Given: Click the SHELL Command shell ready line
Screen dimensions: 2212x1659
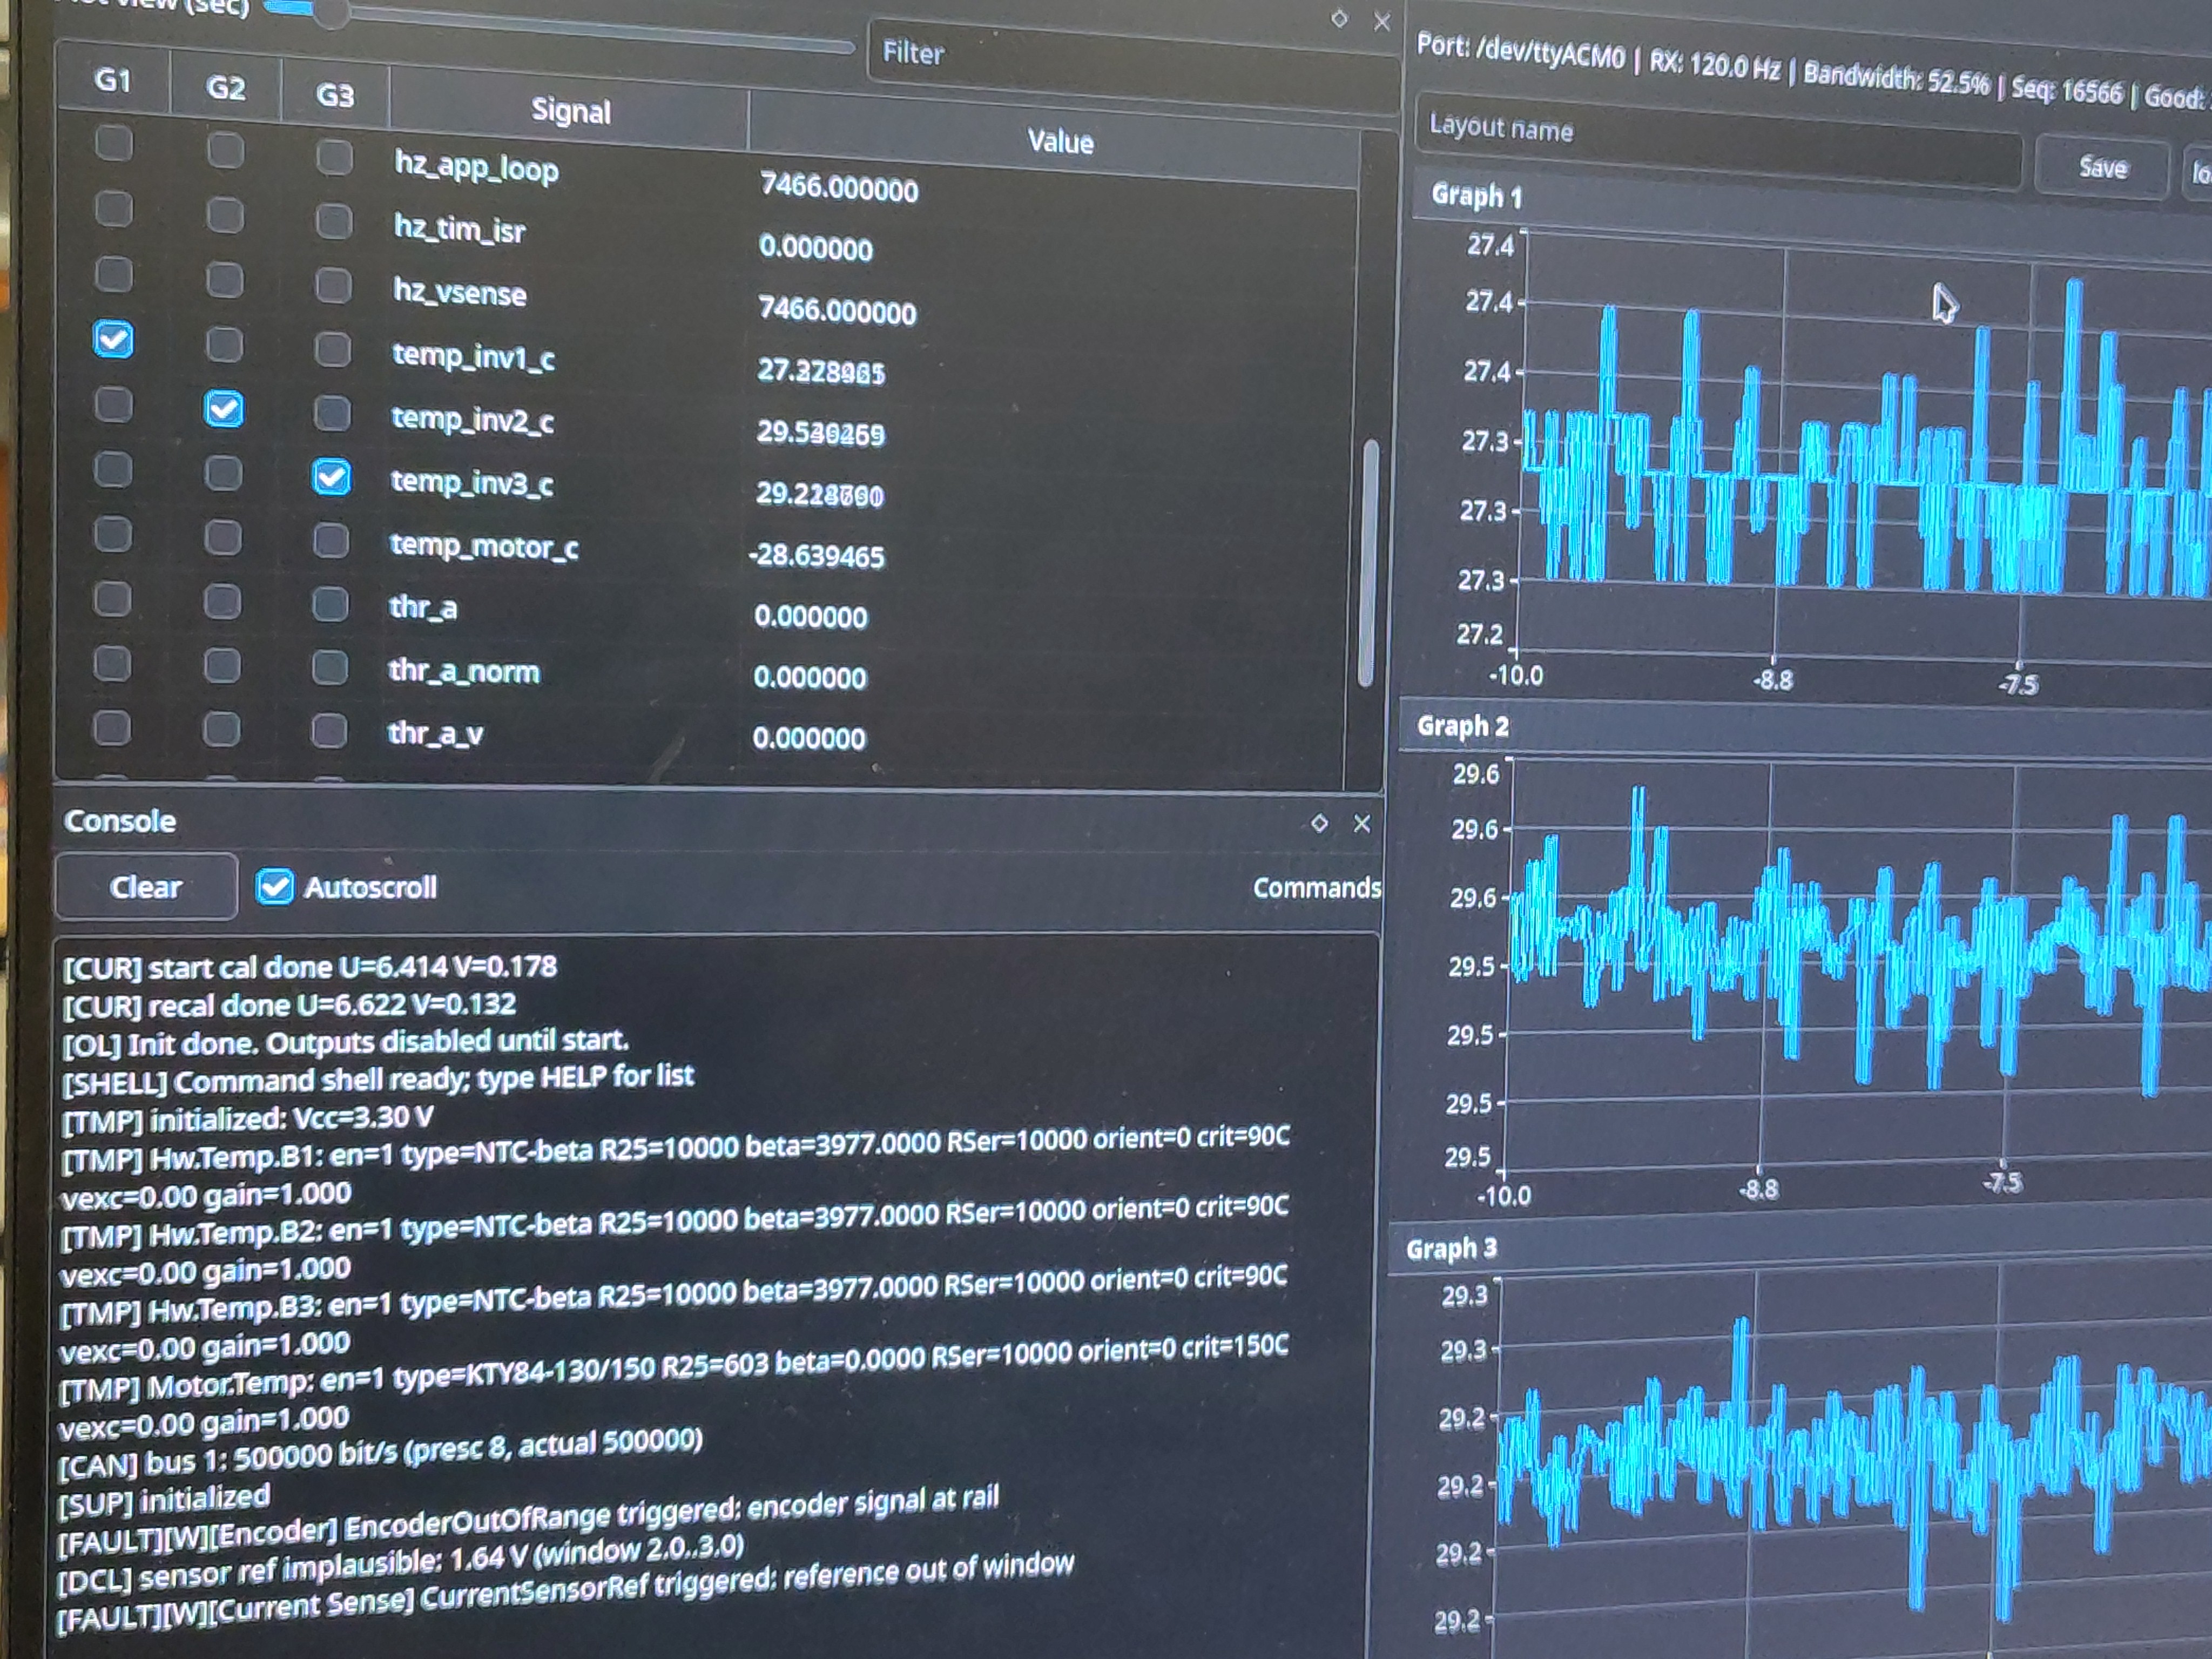Looking at the screenshot, I should tap(378, 1079).
